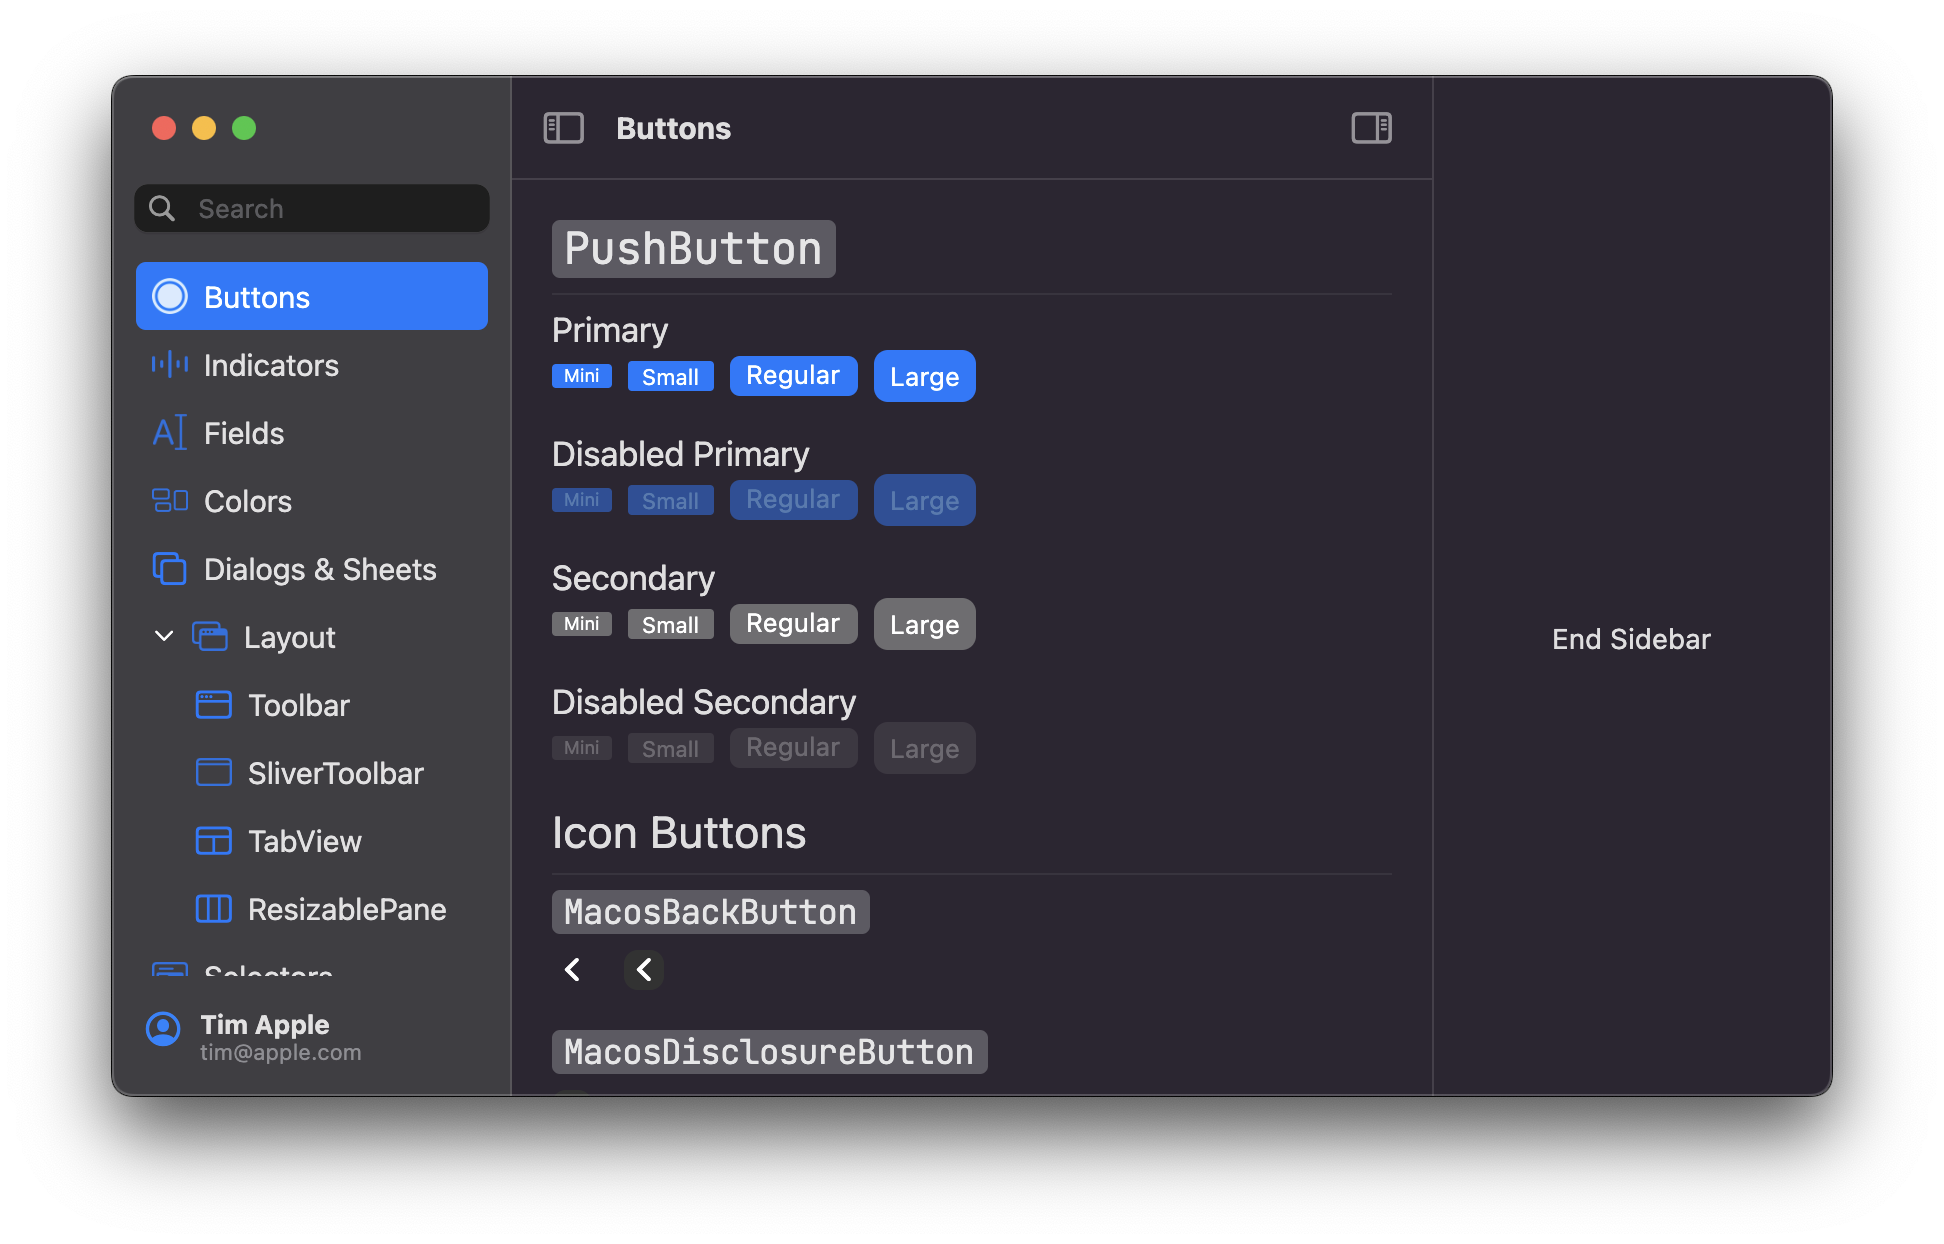Click the Secondary Small button
The image size is (1944, 1244).
[x=670, y=625]
